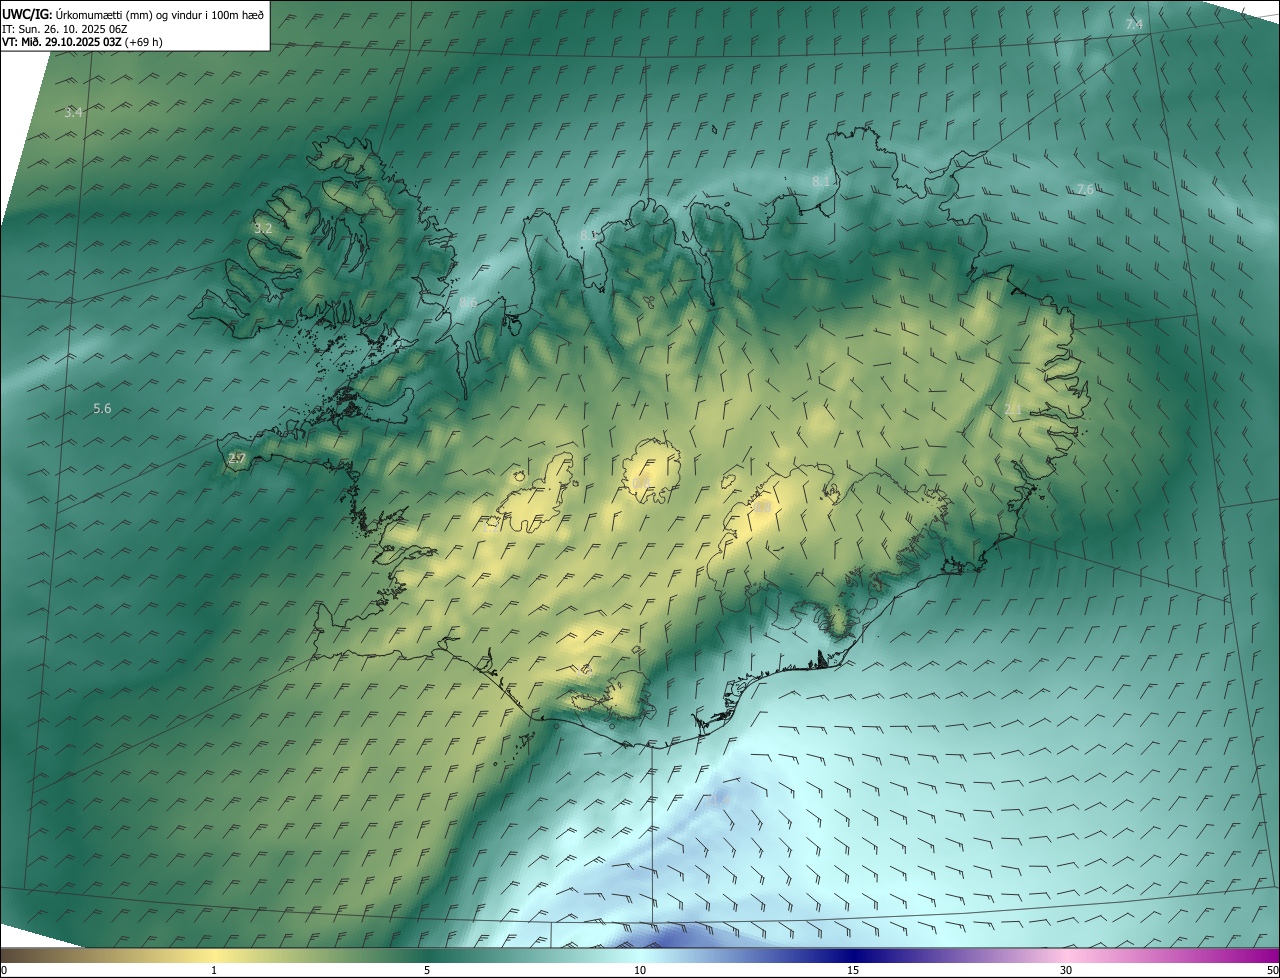1280x978 pixels.
Task: Click the 'IT: Sun. 26. 10. 2025 06Z' line
Action: pyautogui.click(x=64, y=29)
